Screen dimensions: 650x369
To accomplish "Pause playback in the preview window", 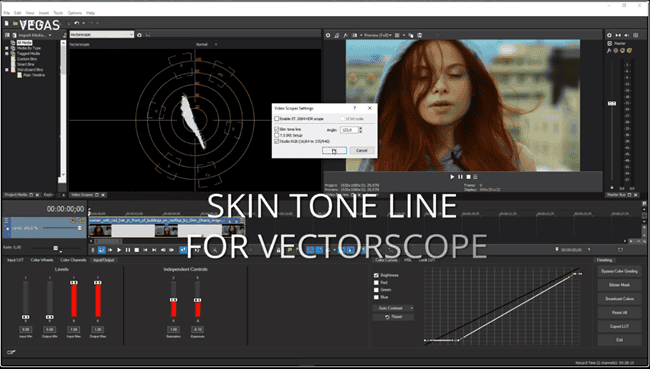I will tap(460, 177).
